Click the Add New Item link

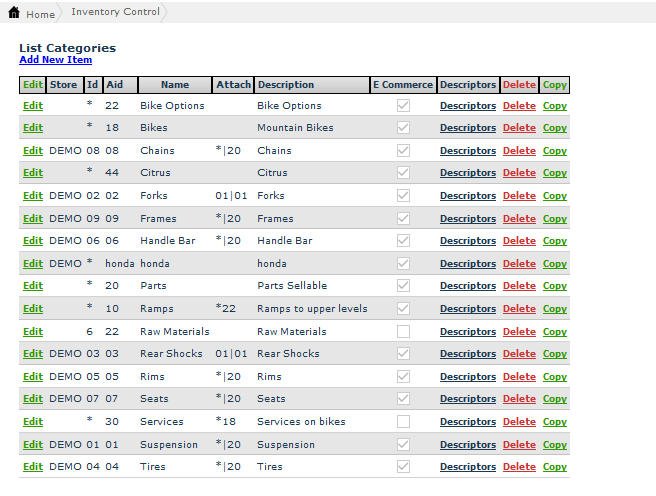click(x=55, y=60)
